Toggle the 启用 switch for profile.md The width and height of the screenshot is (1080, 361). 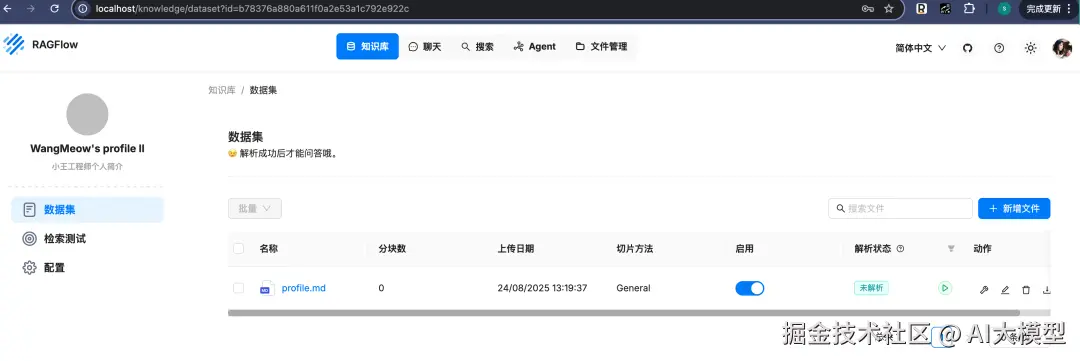tap(749, 288)
